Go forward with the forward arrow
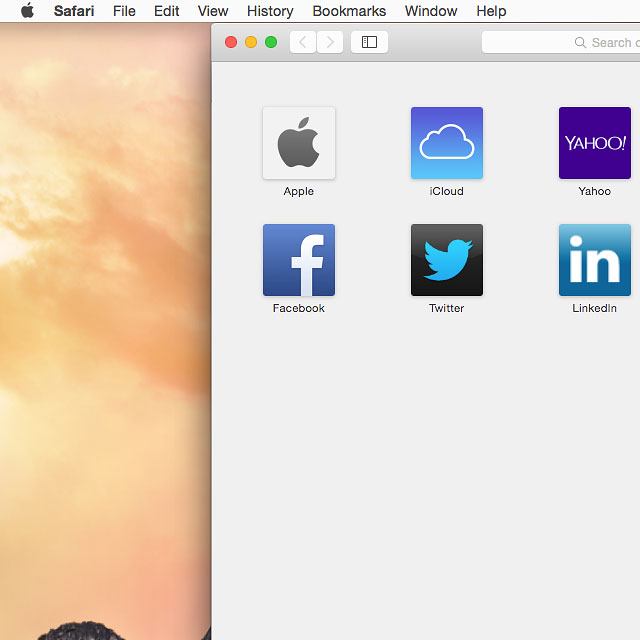The width and height of the screenshot is (640, 640). (330, 42)
